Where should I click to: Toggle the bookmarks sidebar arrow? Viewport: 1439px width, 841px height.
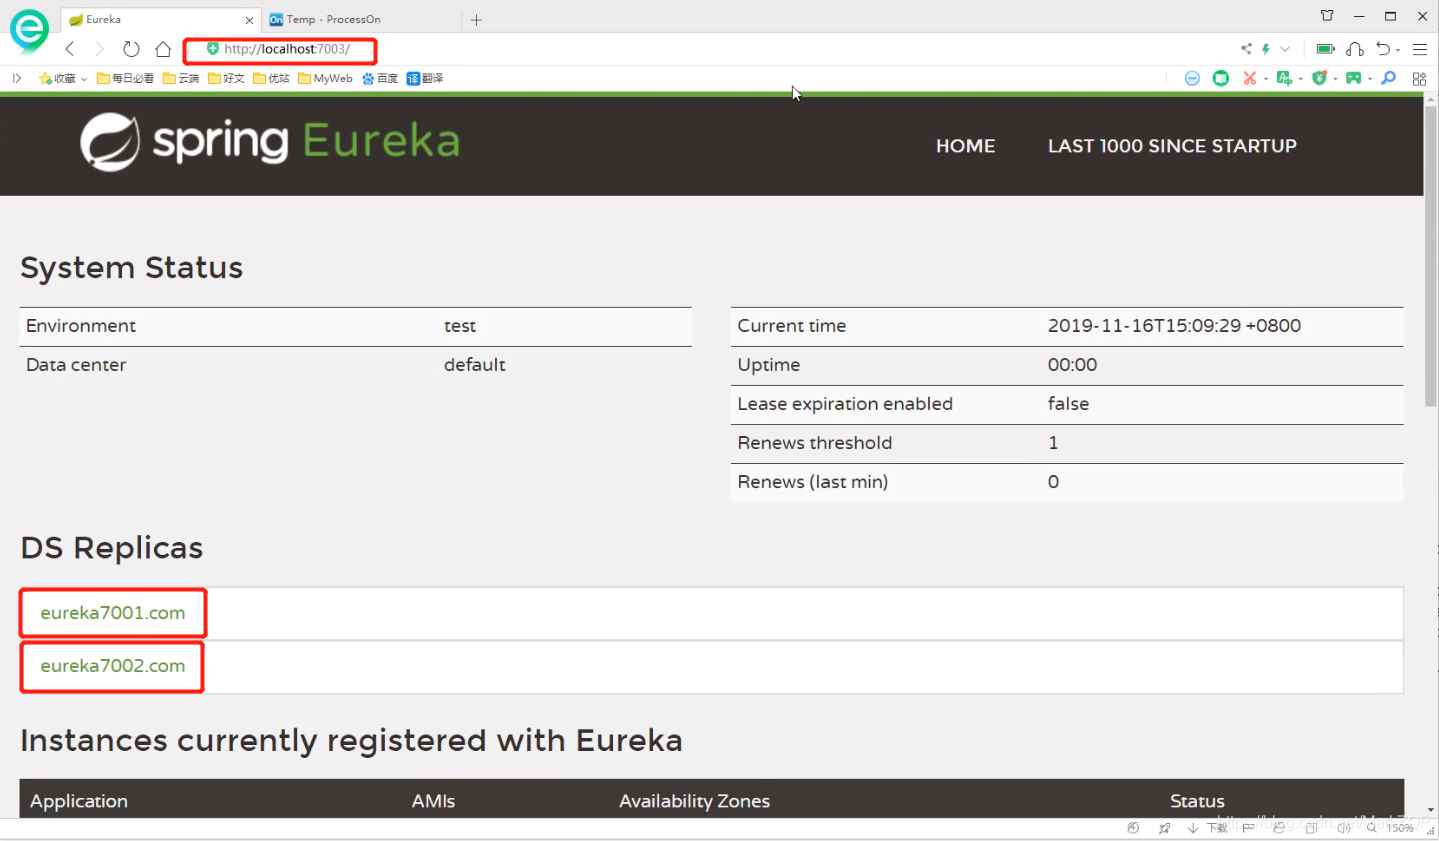pyautogui.click(x=17, y=78)
